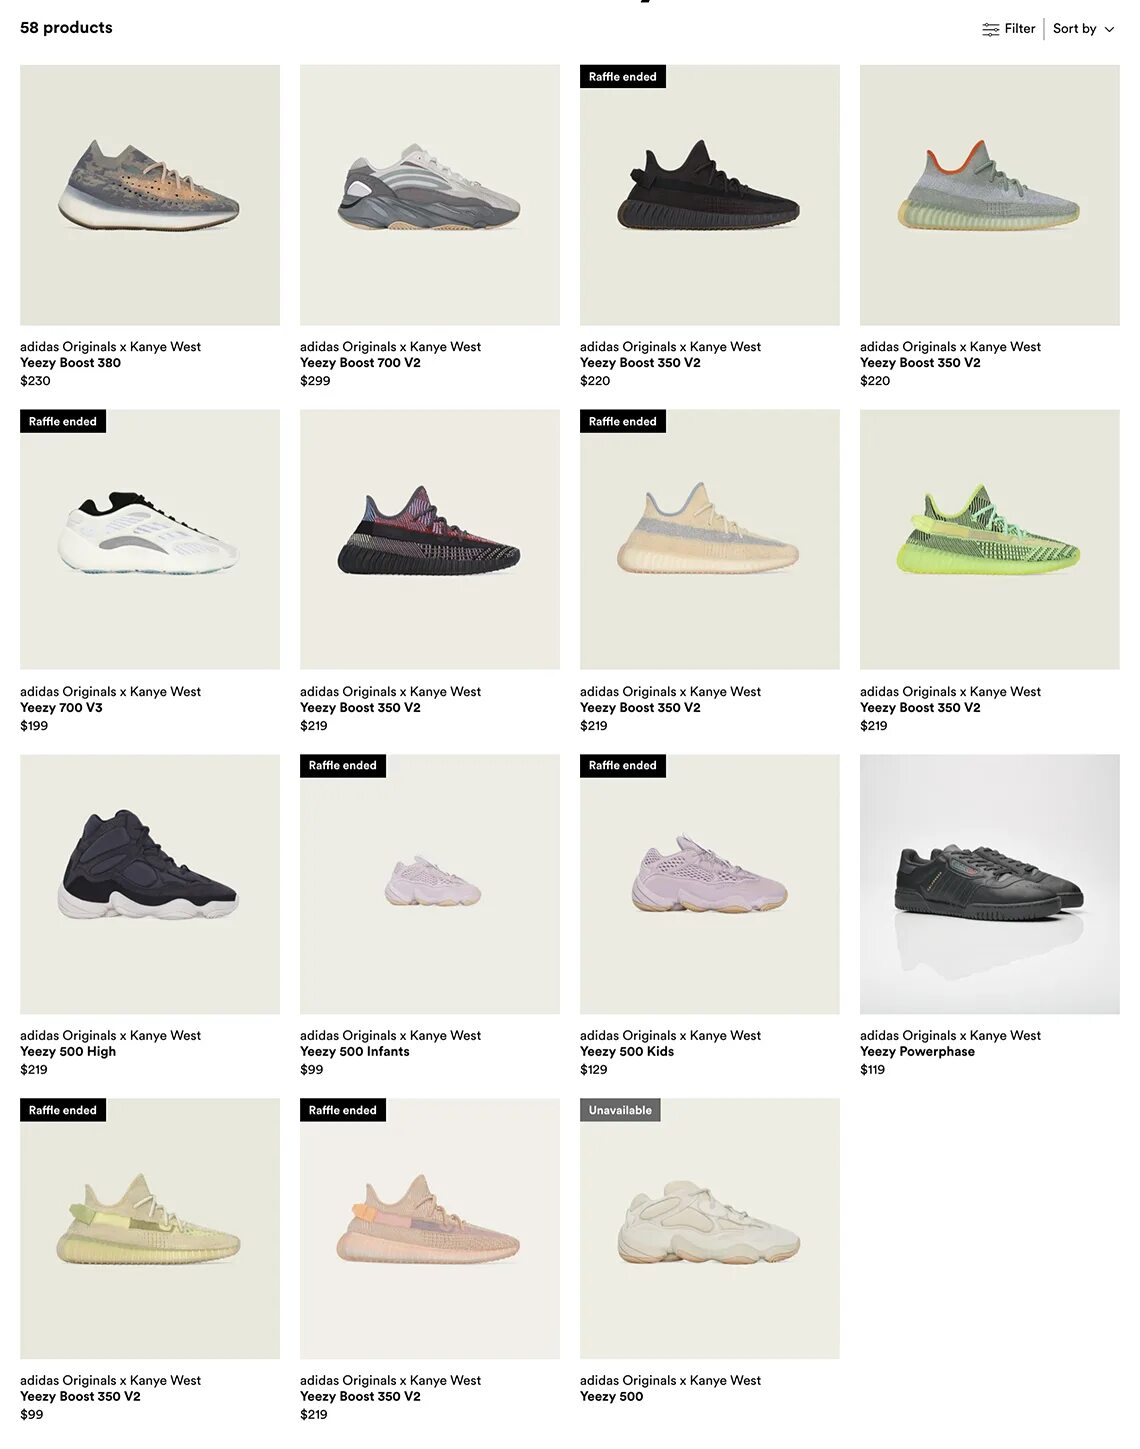Select the Yeezy Powerphase shoe photo

[990, 884]
